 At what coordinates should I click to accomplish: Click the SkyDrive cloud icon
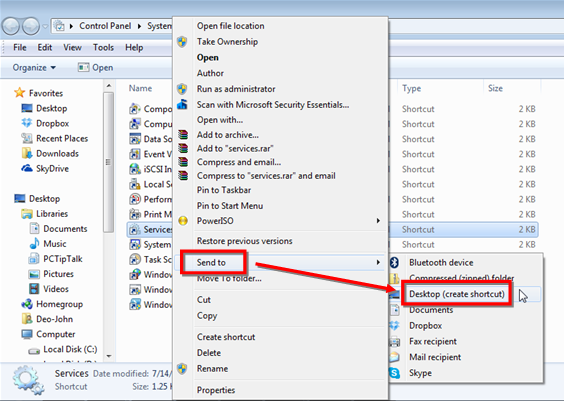[x=27, y=168]
